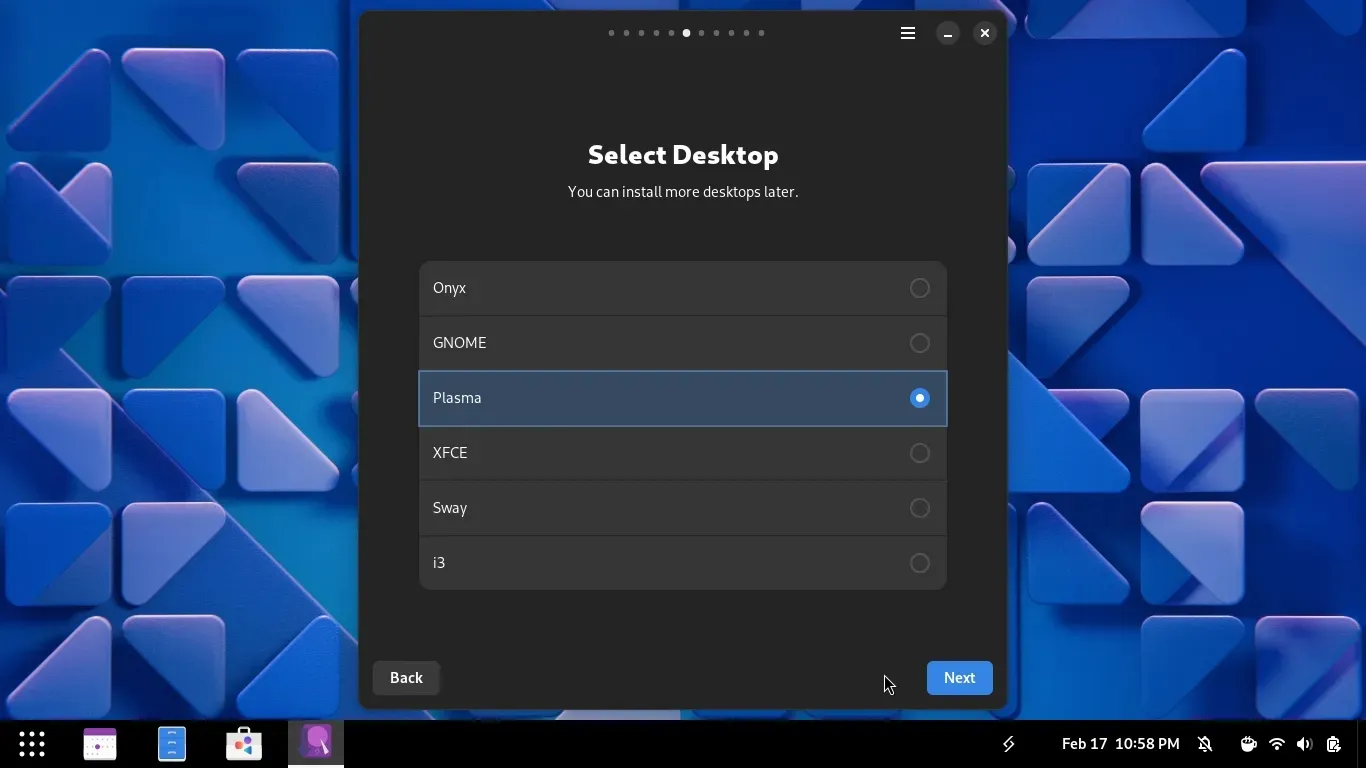Viewport: 1366px width, 768px height.
Task: Open the software store from taskbar
Action: (244, 744)
